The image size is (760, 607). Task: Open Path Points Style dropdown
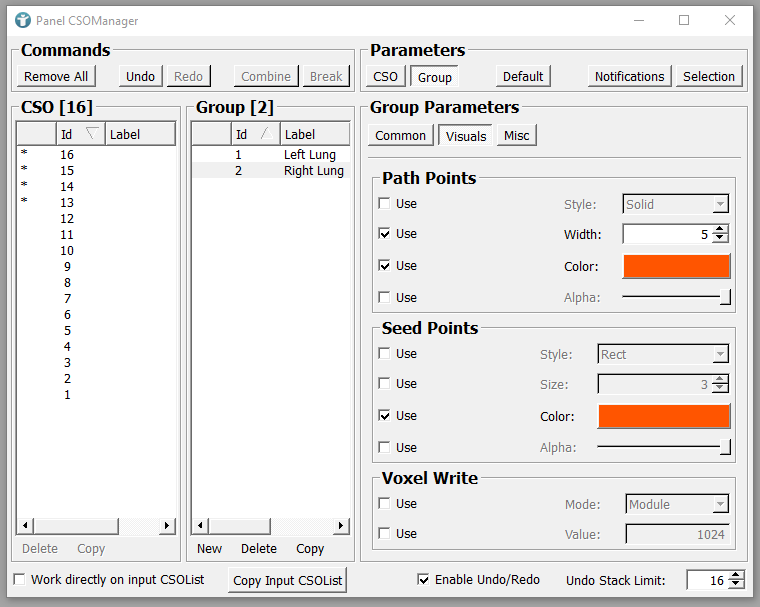click(675, 204)
